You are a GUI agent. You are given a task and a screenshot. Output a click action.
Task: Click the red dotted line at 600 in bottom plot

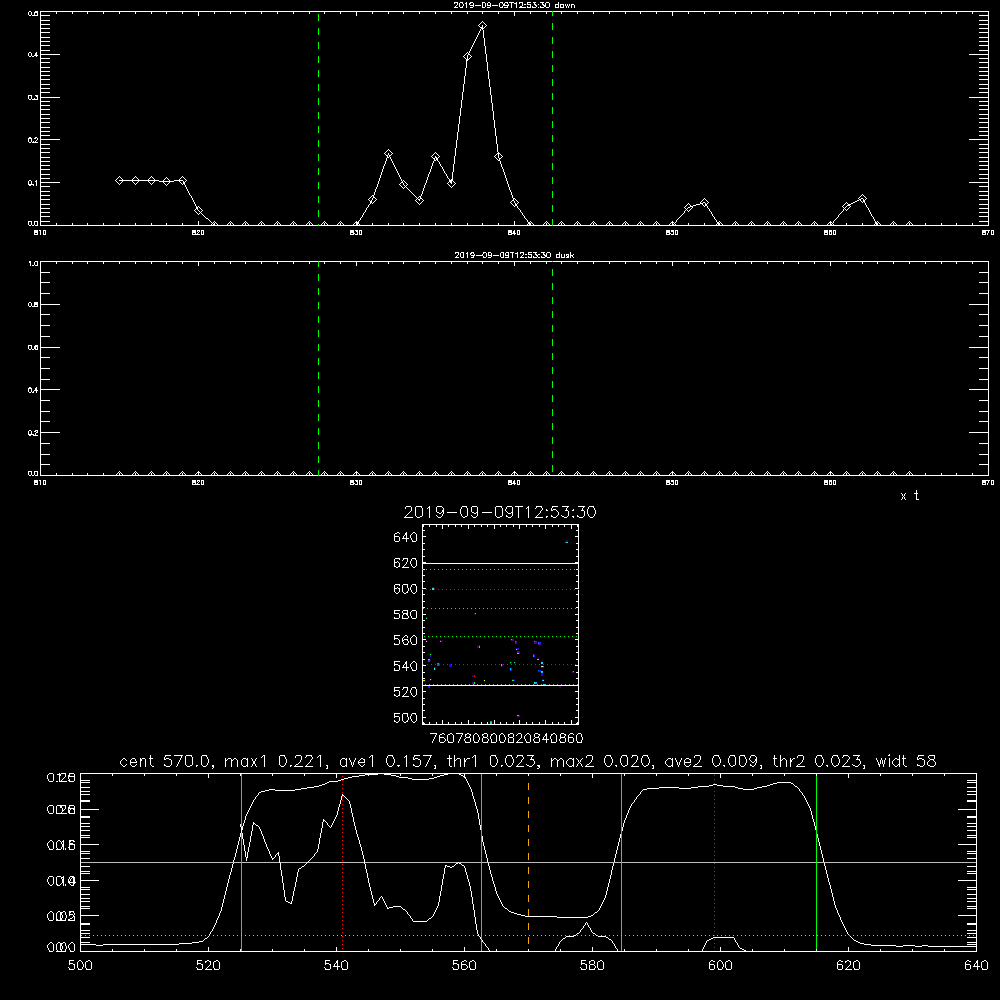click(x=714, y=862)
